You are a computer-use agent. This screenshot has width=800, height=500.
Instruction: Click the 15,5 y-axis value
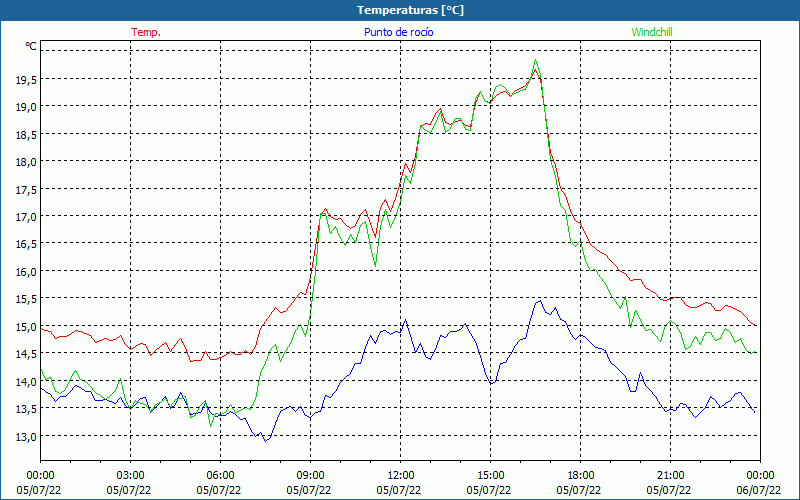point(26,299)
